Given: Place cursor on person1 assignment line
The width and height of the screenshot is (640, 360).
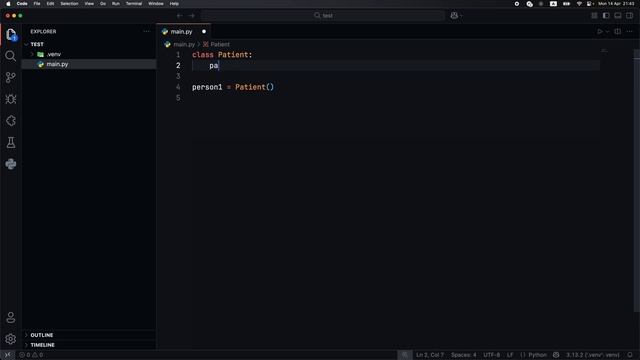Looking at the screenshot, I should [x=233, y=87].
